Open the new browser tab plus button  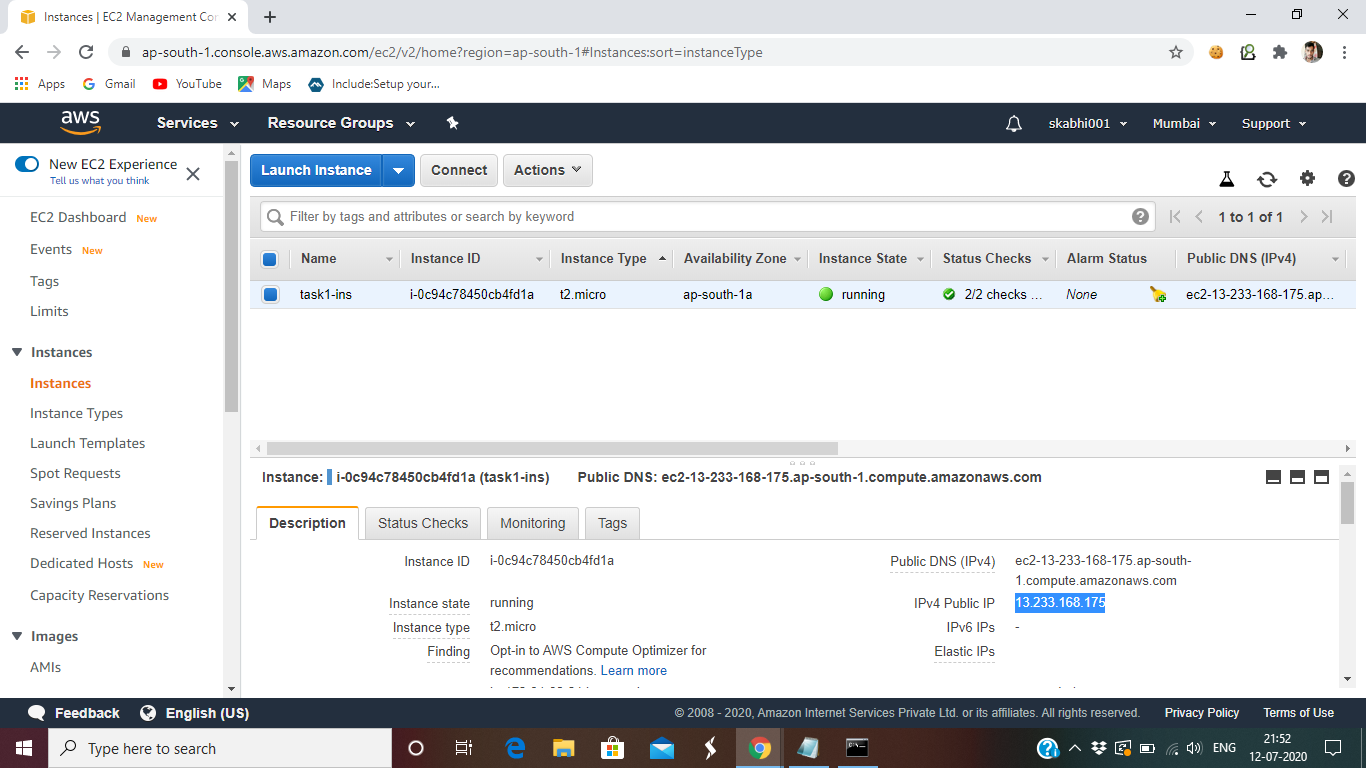pos(270,17)
